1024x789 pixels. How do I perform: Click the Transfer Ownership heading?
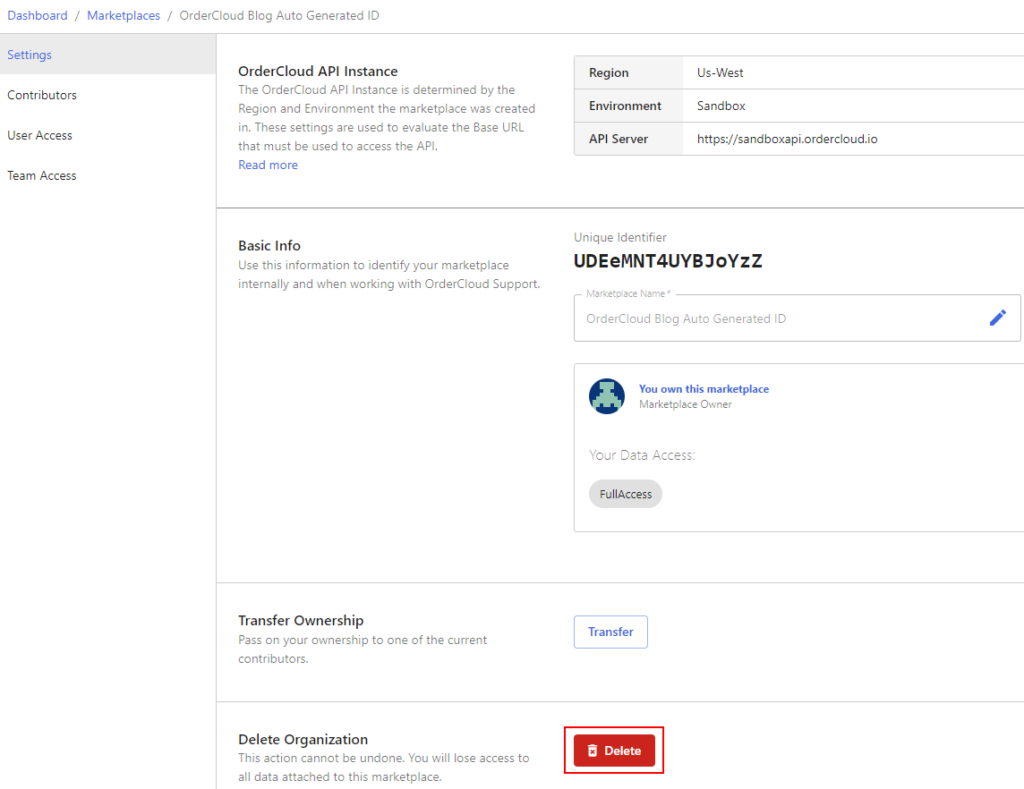coord(301,620)
